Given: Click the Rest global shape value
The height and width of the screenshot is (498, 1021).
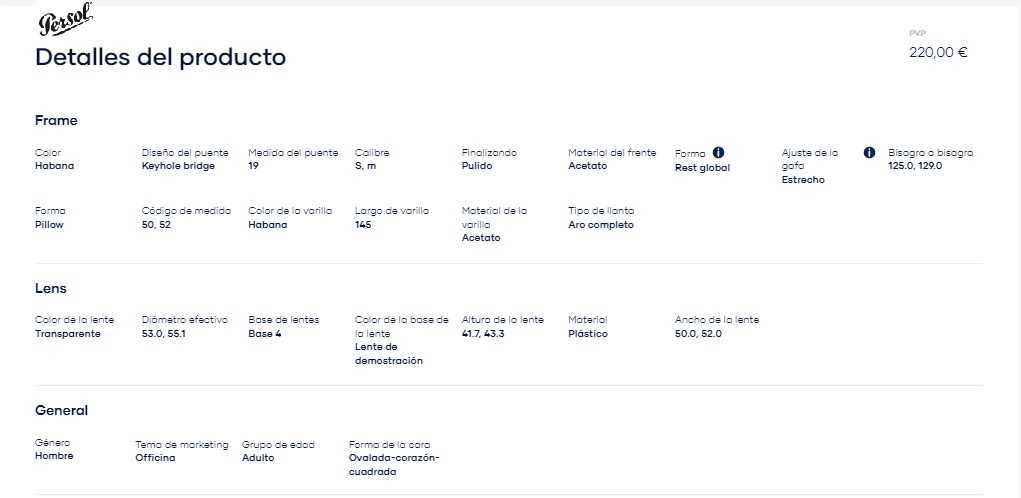Looking at the screenshot, I should (x=703, y=168).
